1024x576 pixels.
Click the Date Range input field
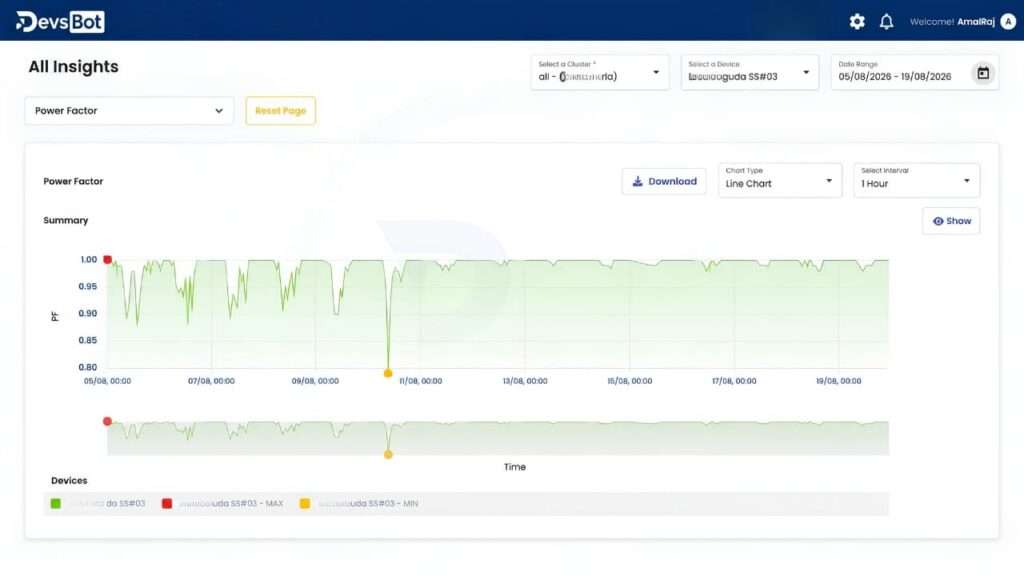tap(914, 72)
